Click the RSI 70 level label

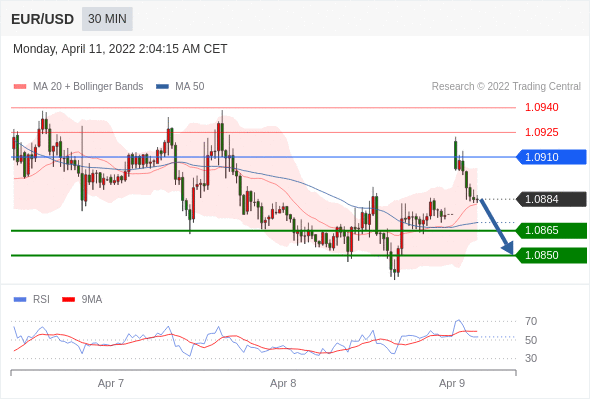[x=531, y=321]
